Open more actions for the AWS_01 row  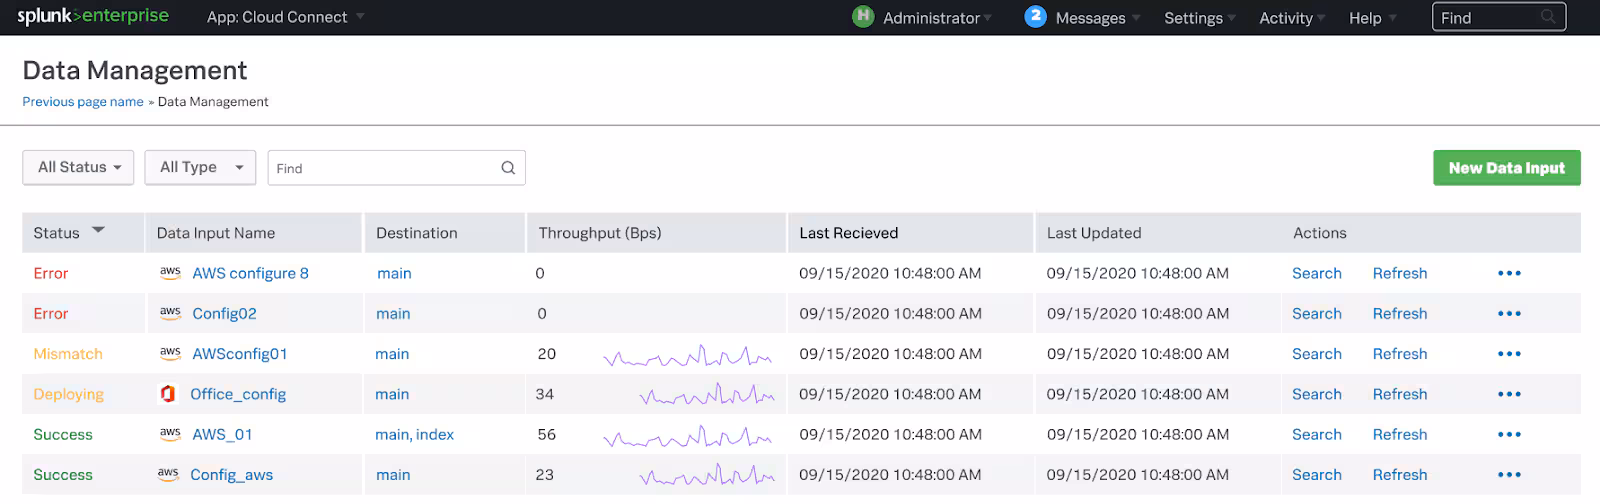(x=1509, y=435)
